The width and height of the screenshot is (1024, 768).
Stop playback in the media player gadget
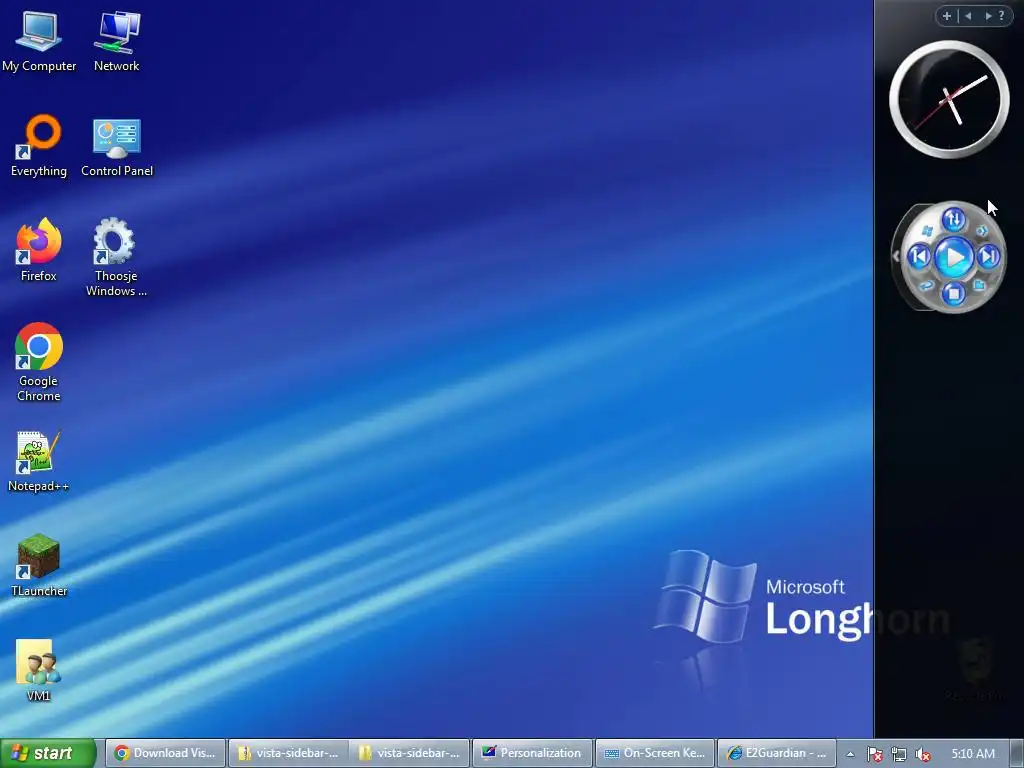[x=953, y=293]
